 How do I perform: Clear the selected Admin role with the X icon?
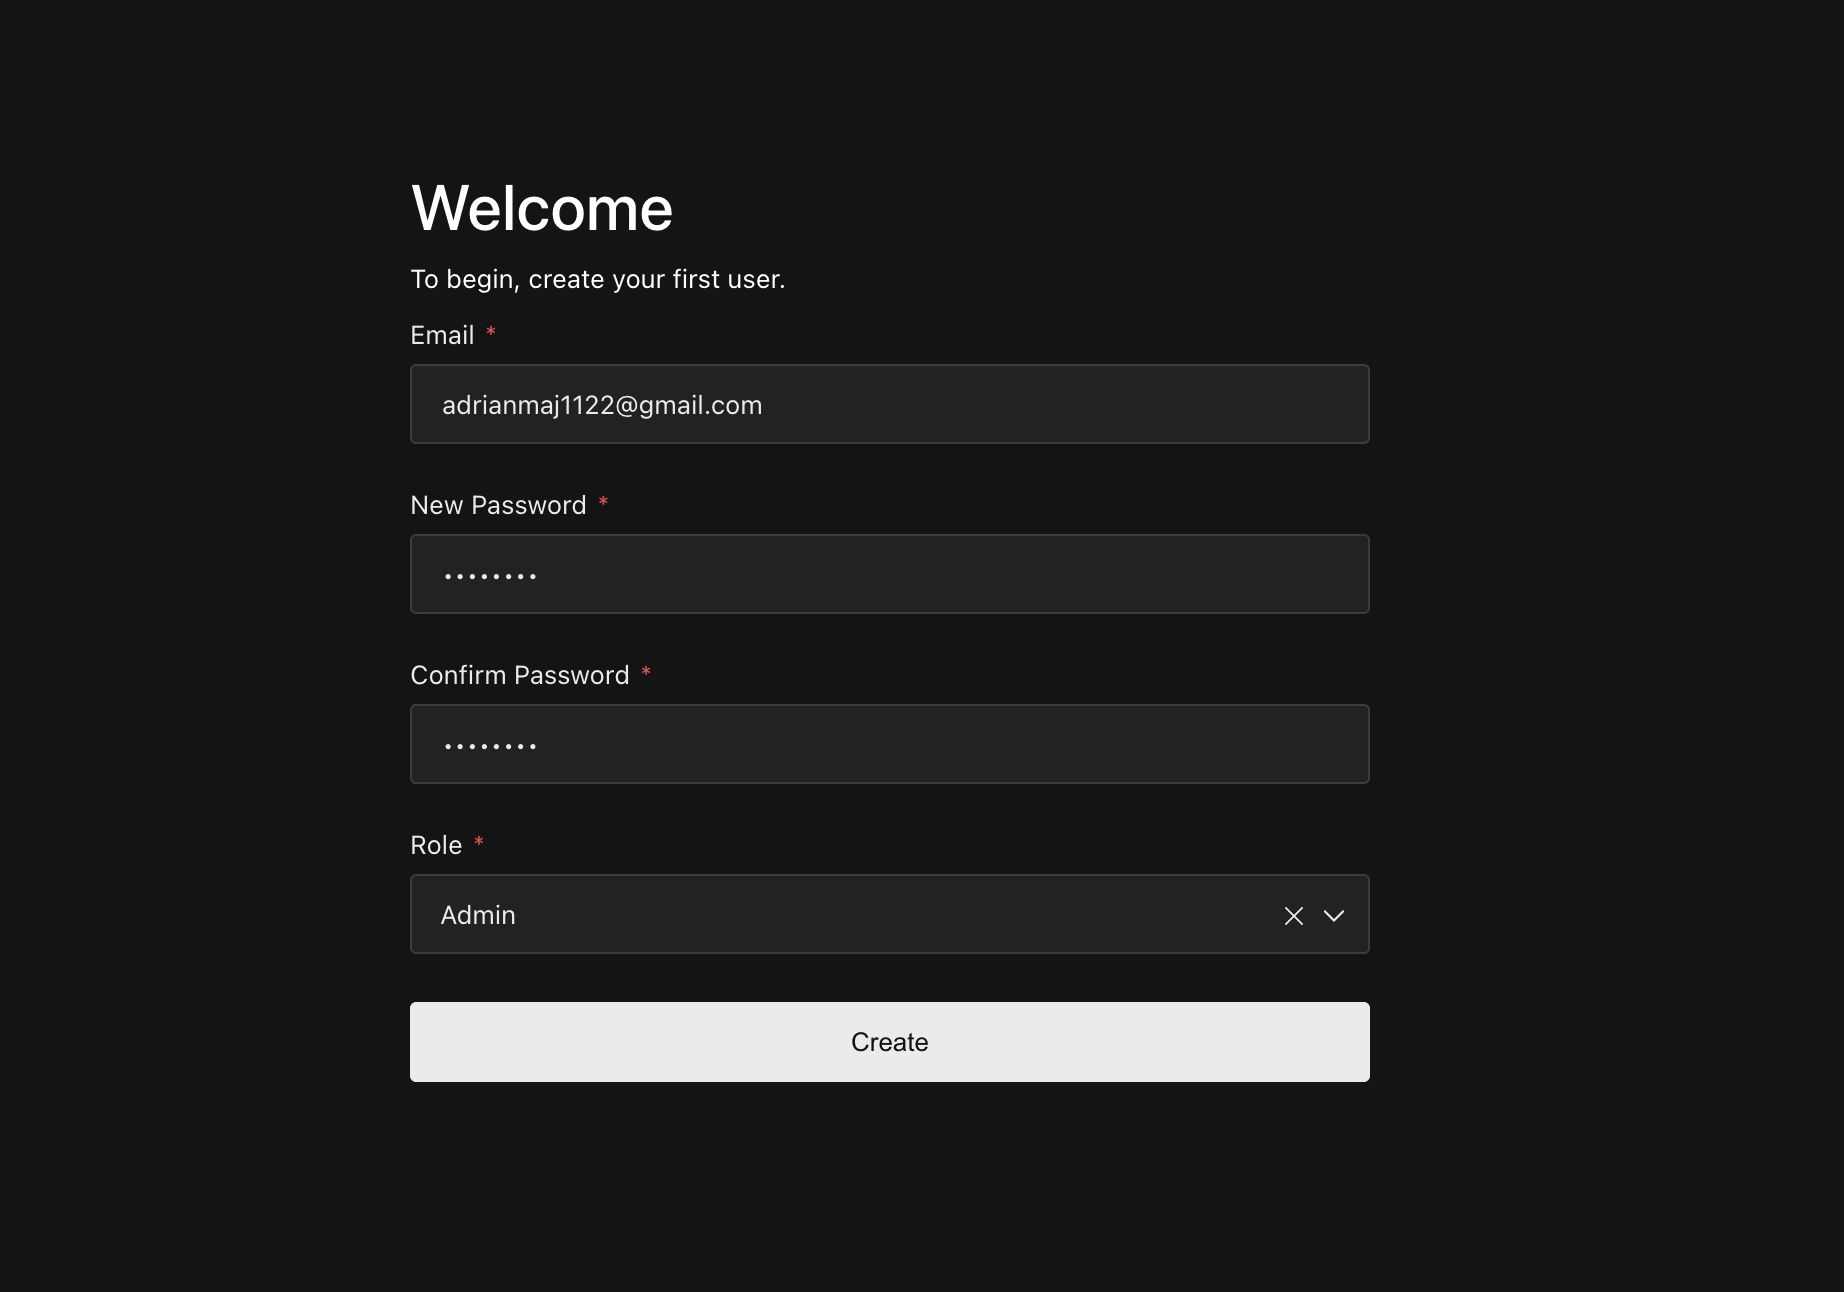click(x=1293, y=915)
